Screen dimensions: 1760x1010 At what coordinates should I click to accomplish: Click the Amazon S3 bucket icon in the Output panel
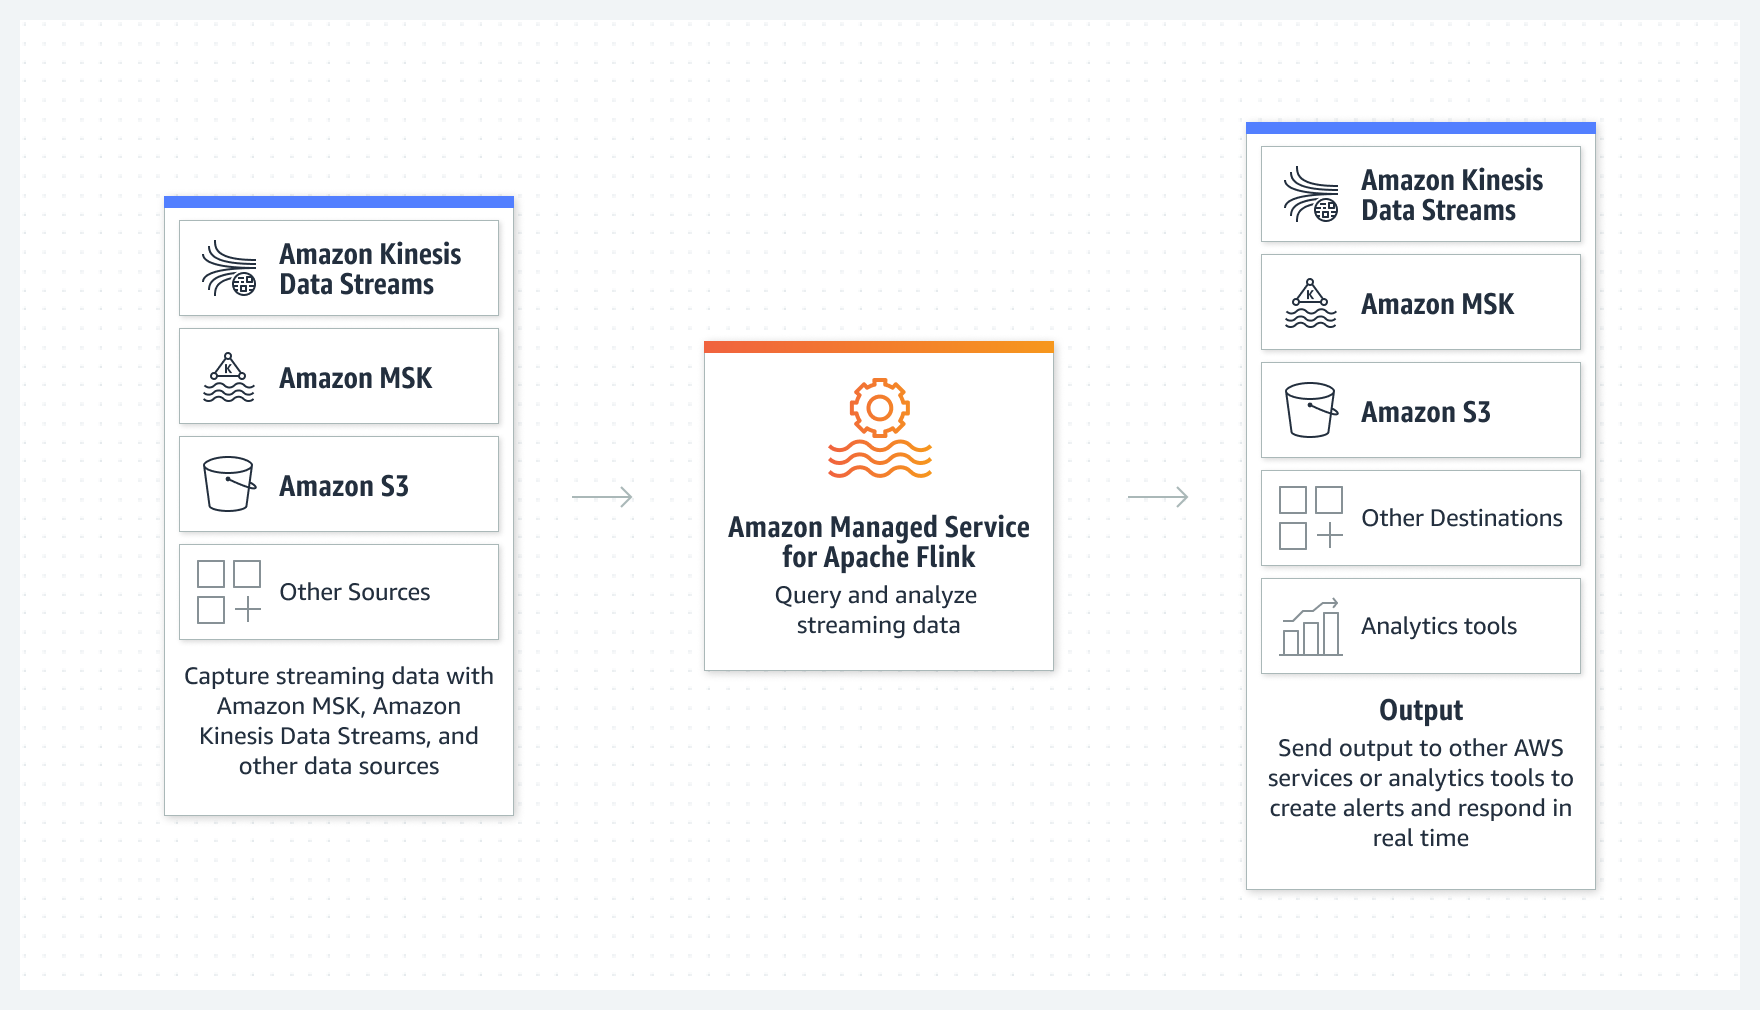[1311, 410]
